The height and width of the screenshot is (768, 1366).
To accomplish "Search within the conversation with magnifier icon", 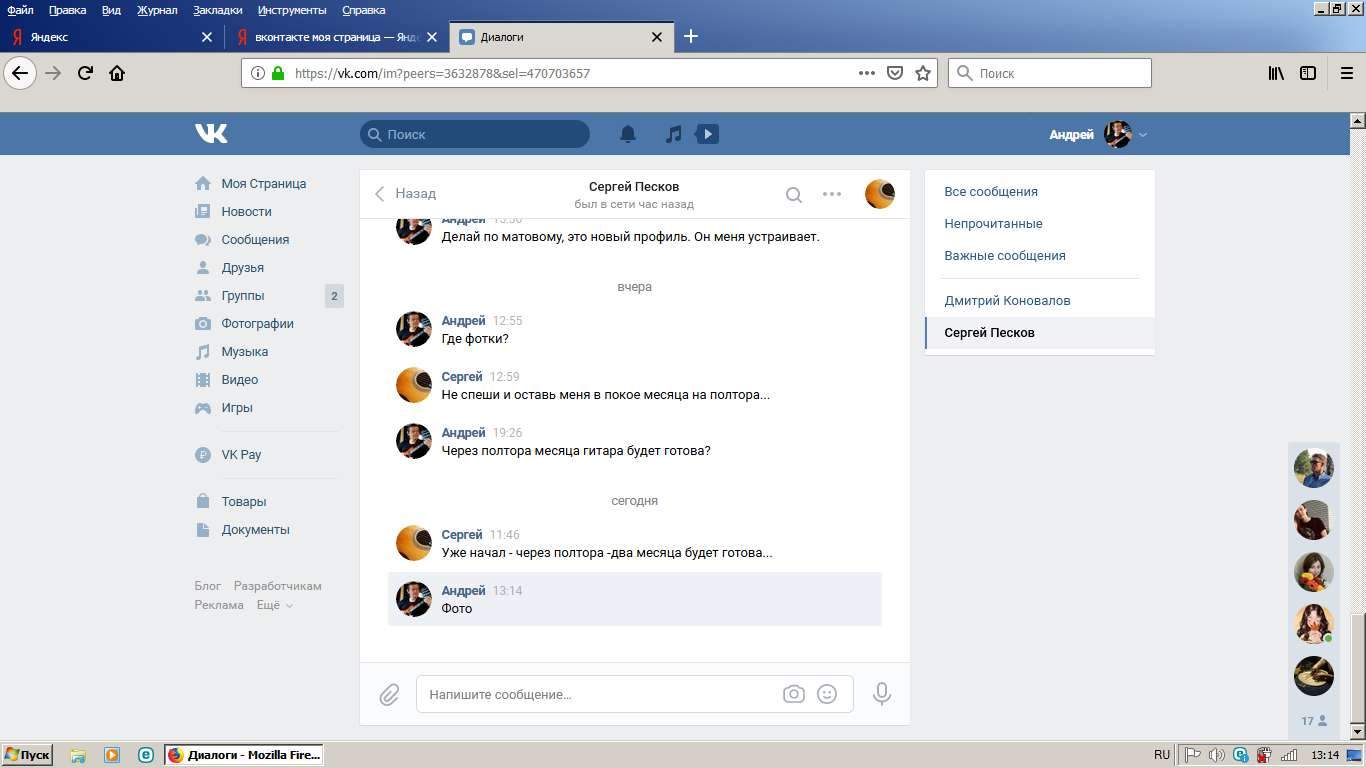I will tap(793, 195).
